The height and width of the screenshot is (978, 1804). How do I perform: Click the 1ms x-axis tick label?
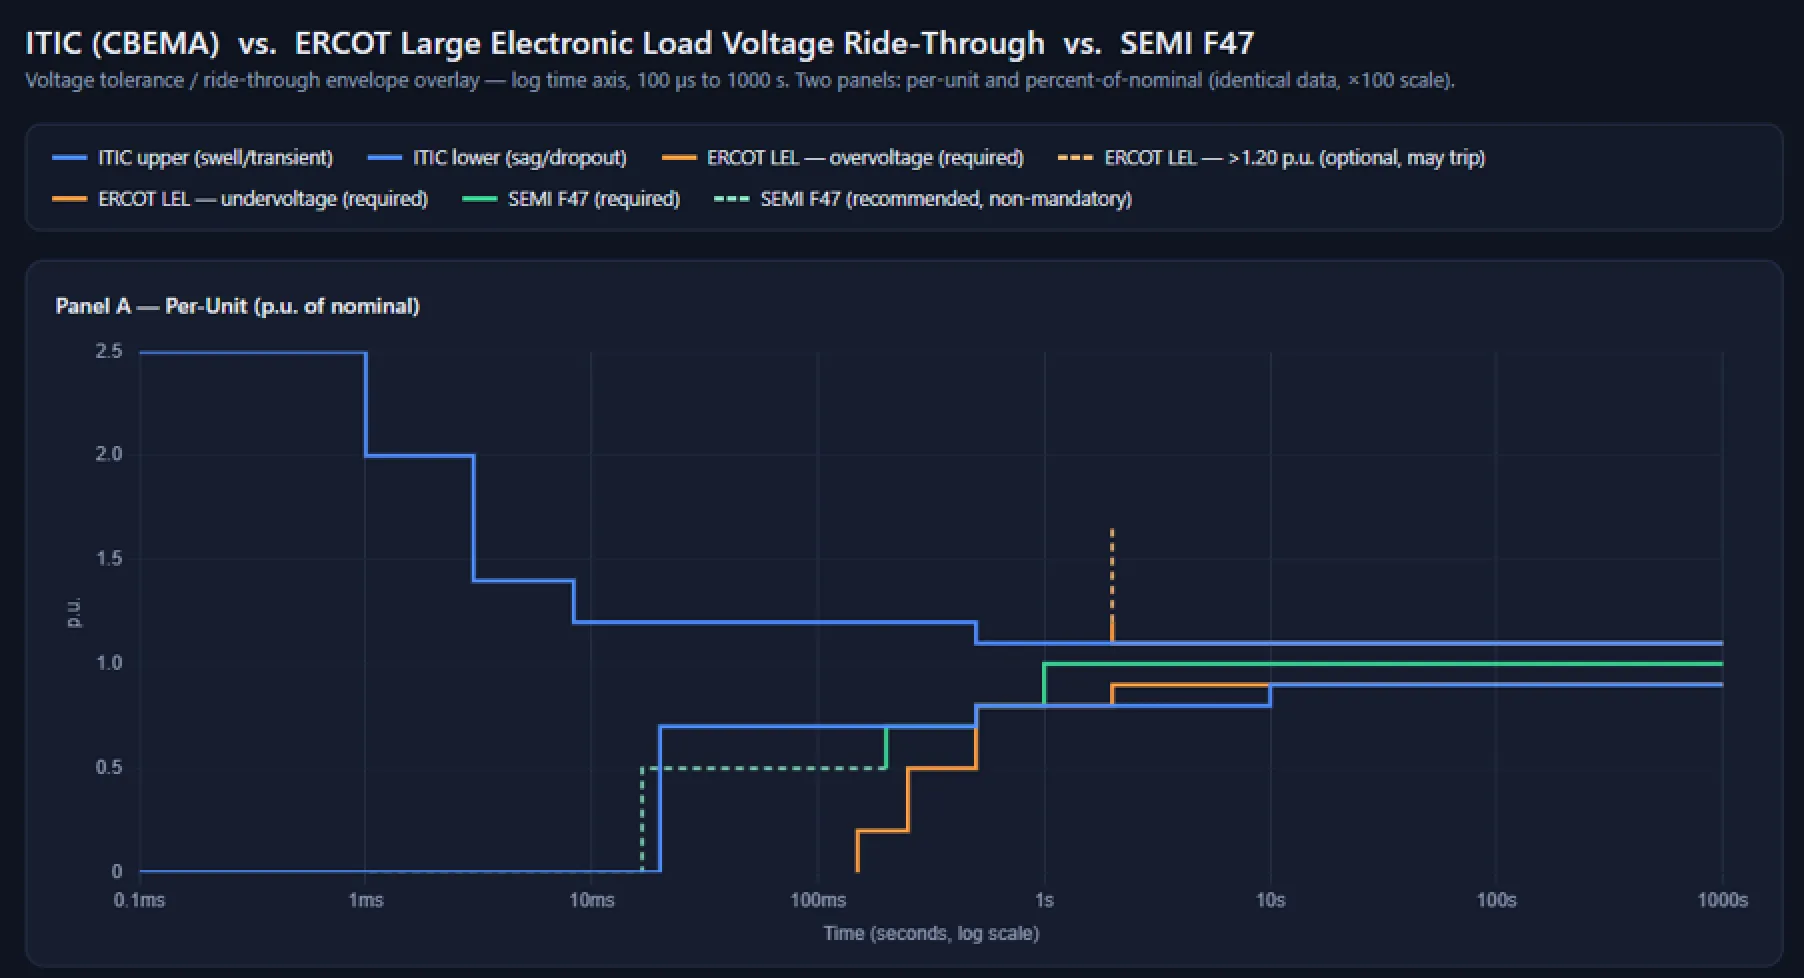coord(366,900)
